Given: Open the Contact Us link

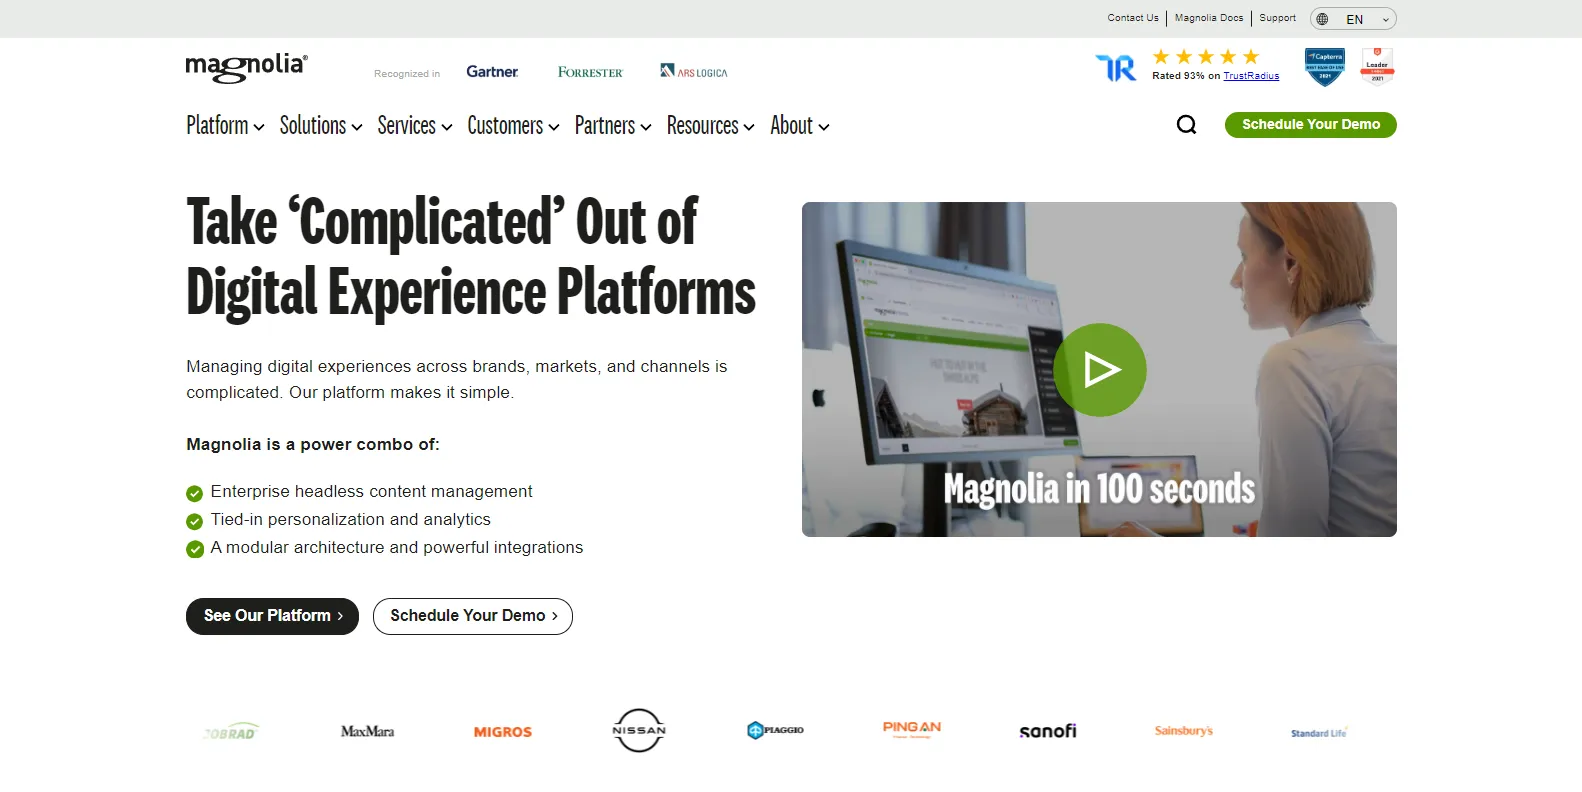Looking at the screenshot, I should 1133,18.
